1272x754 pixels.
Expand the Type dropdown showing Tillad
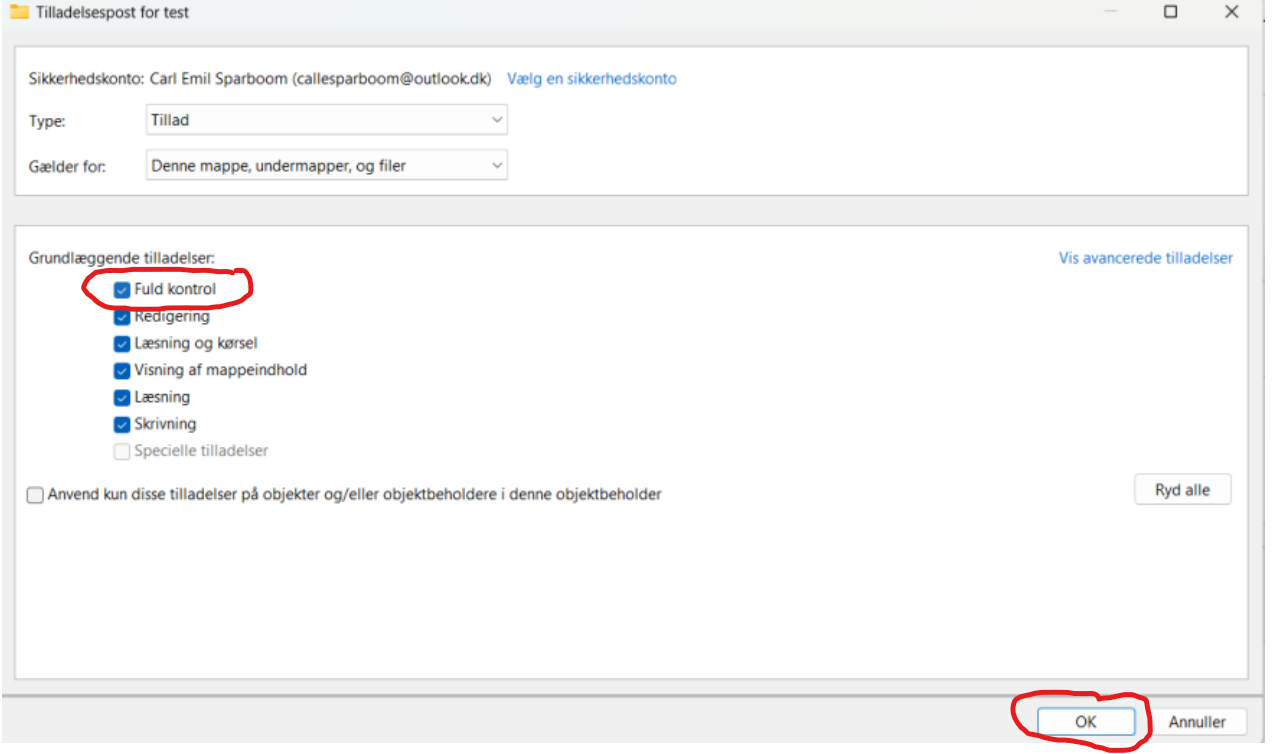(327, 120)
